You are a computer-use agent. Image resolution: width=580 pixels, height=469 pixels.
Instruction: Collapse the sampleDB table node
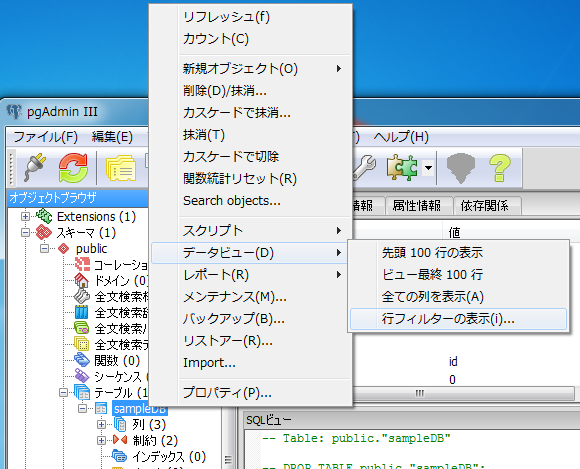click(x=83, y=408)
